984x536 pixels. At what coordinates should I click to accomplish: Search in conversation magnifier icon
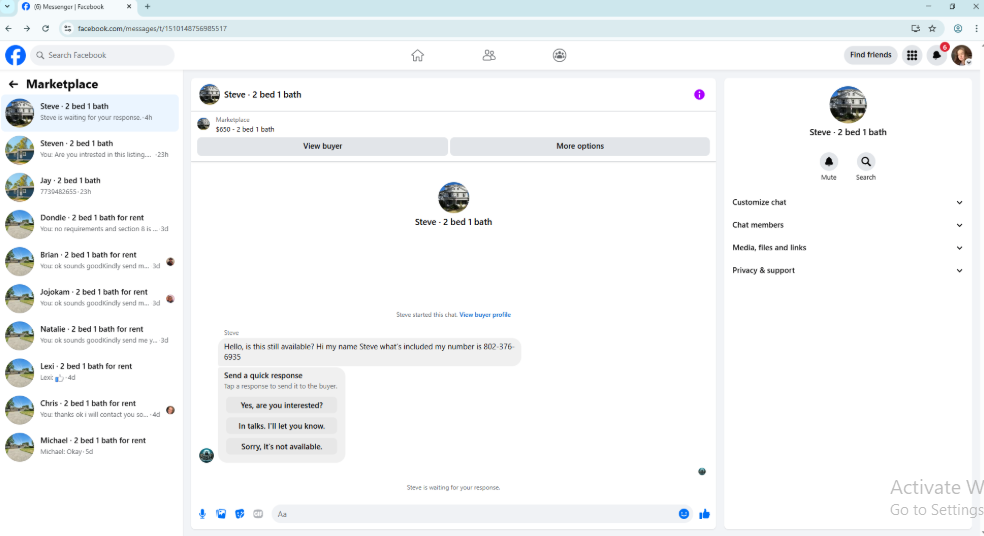click(865, 162)
